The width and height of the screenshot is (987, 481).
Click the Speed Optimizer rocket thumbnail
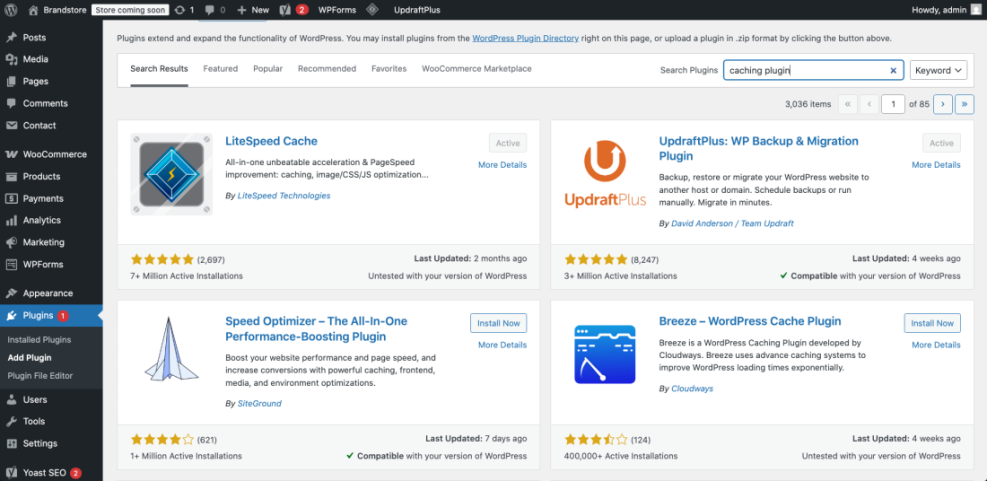click(171, 349)
